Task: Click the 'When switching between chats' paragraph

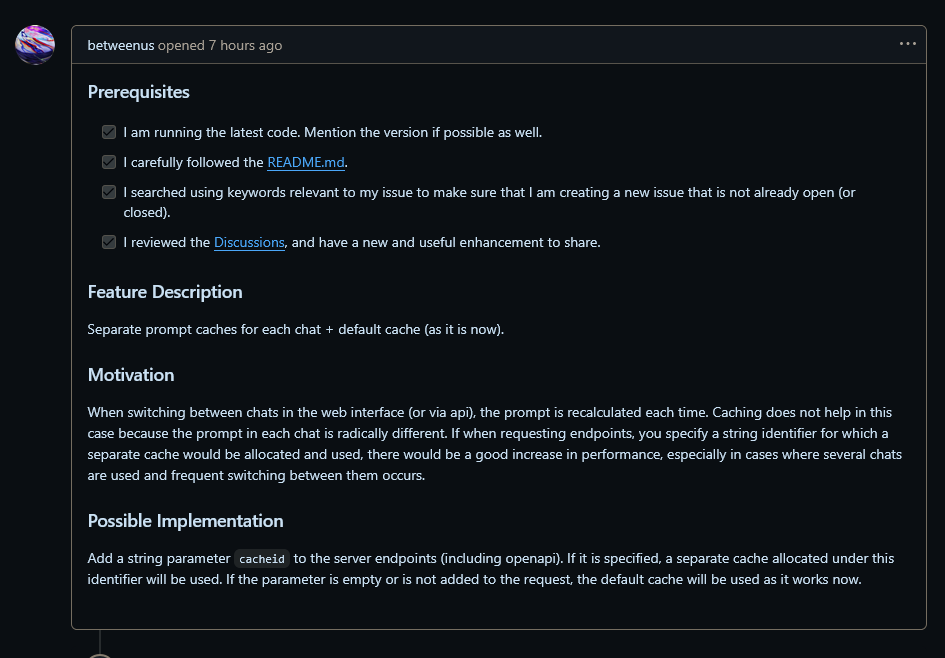Action: pyautogui.click(x=495, y=443)
